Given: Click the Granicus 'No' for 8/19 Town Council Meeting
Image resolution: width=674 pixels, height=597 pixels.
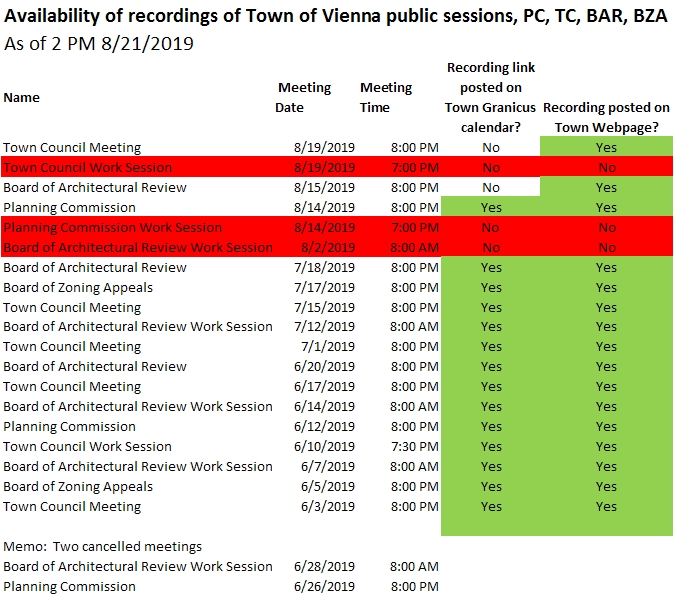Looking at the screenshot, I should [490, 147].
